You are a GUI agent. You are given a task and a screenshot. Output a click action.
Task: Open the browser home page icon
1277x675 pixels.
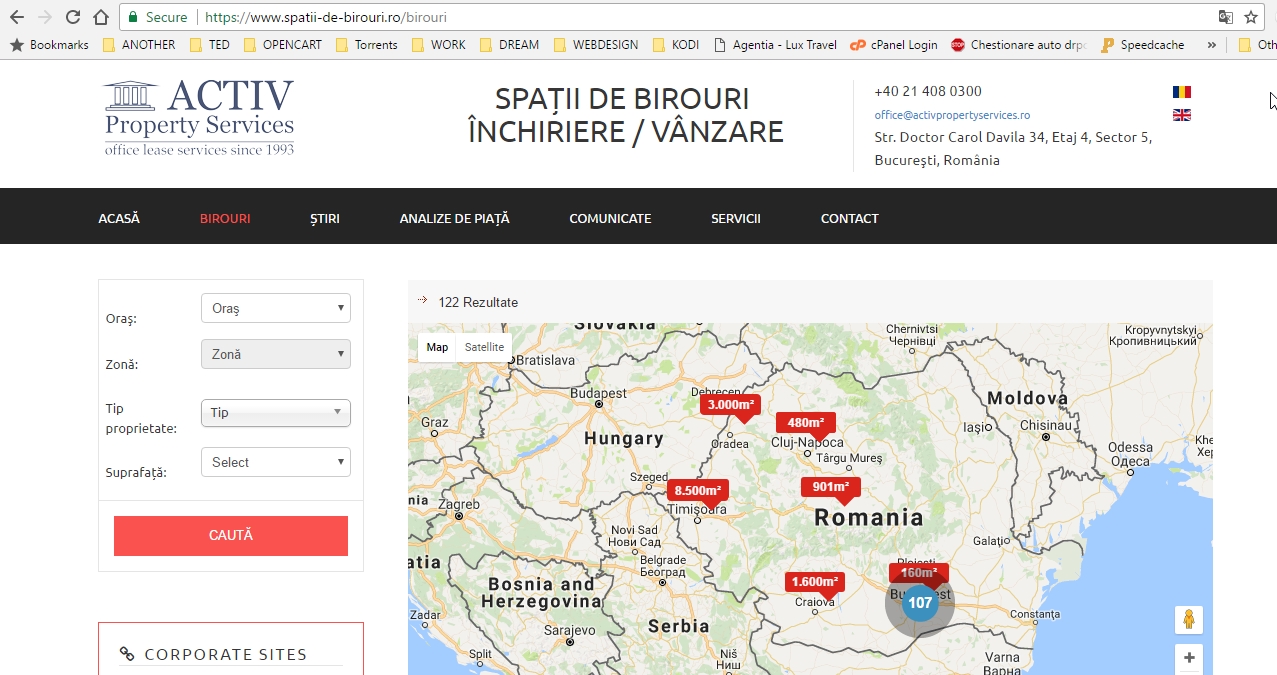click(100, 17)
